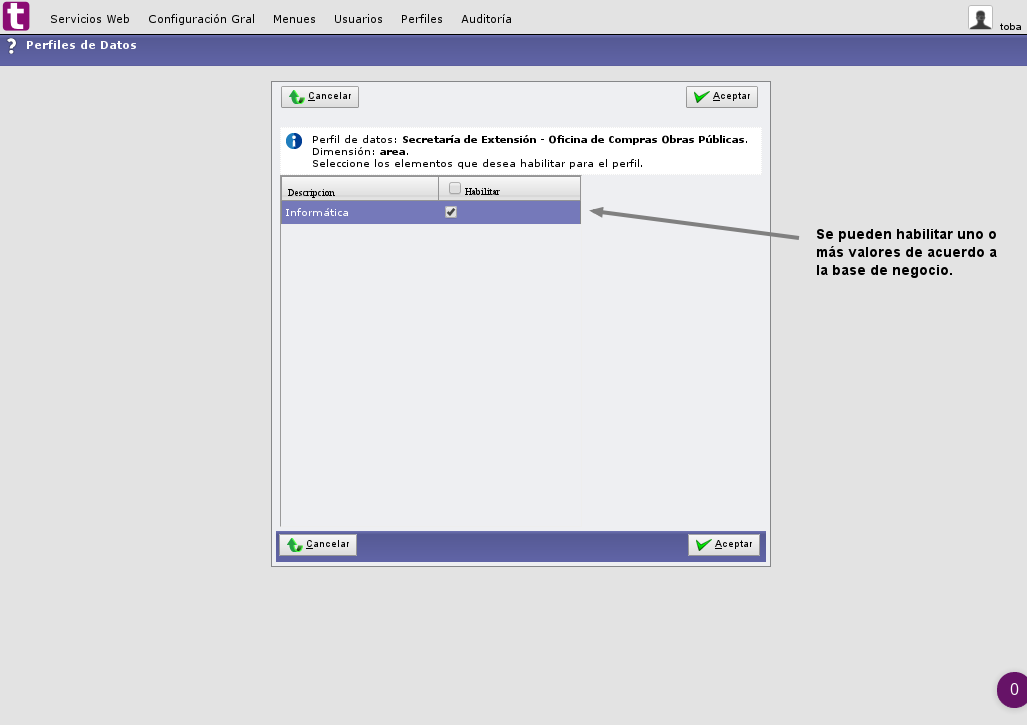Open the Servicios Web menu

[x=90, y=19]
